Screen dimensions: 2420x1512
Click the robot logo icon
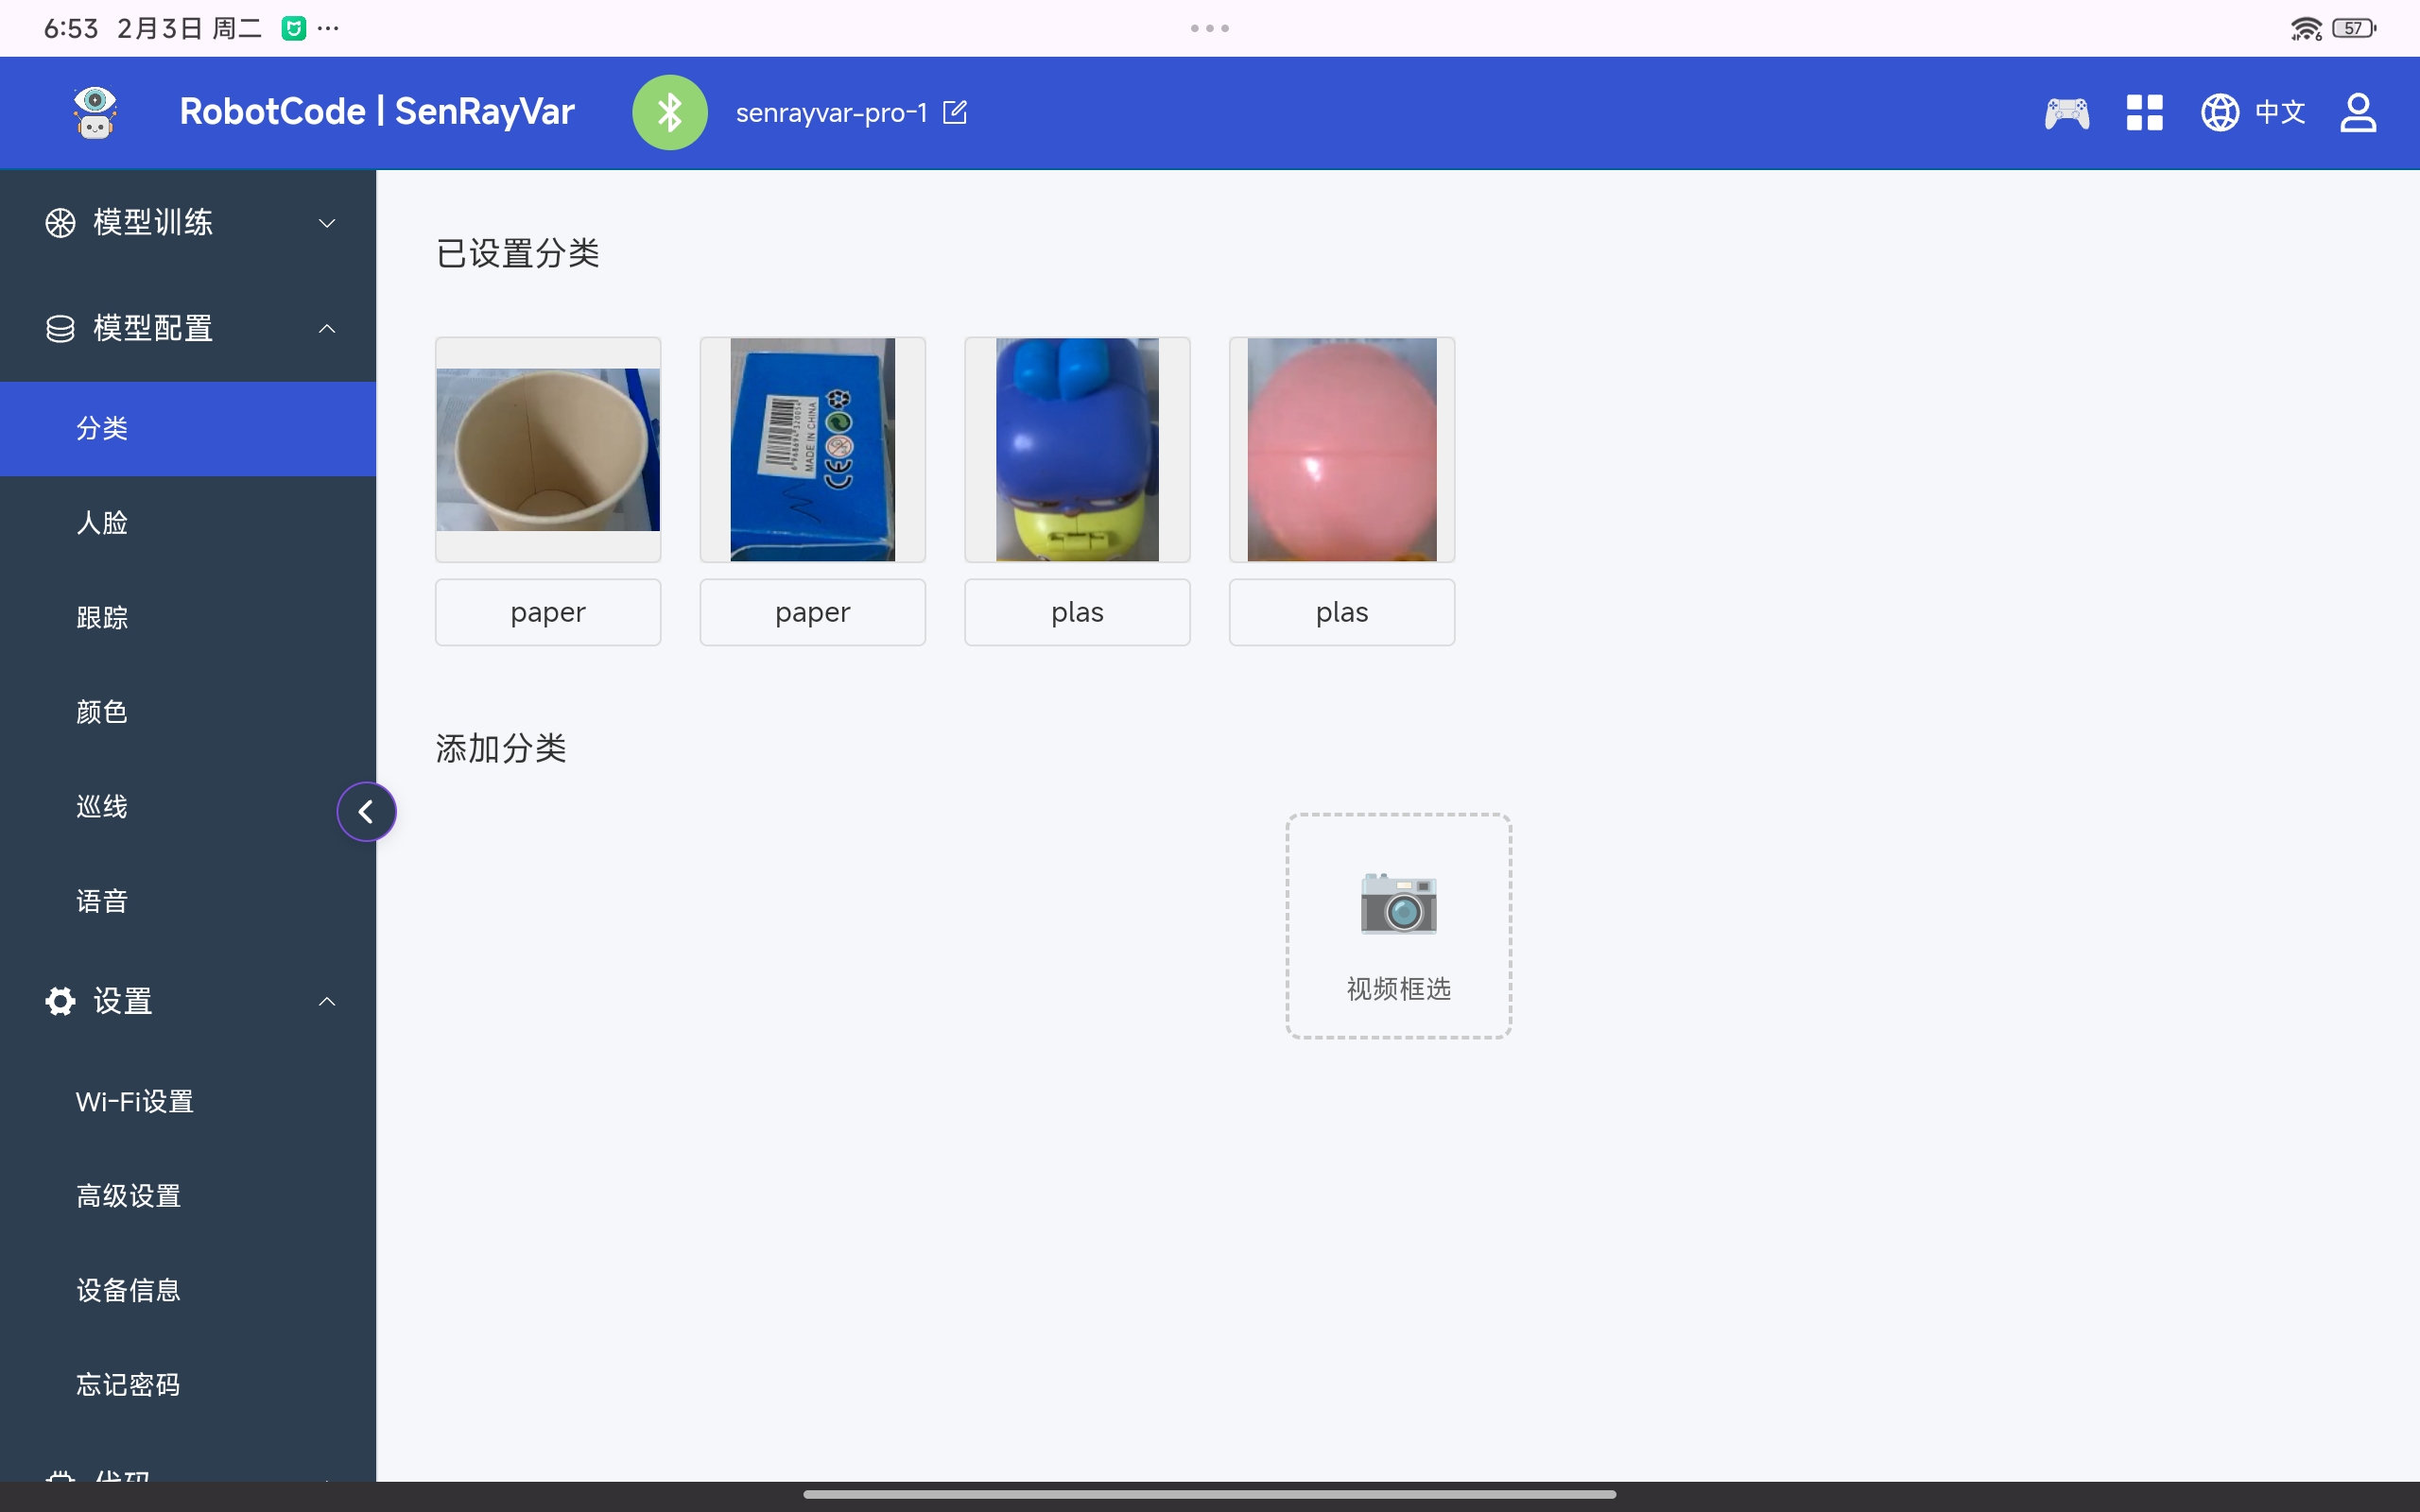pyautogui.click(x=95, y=112)
